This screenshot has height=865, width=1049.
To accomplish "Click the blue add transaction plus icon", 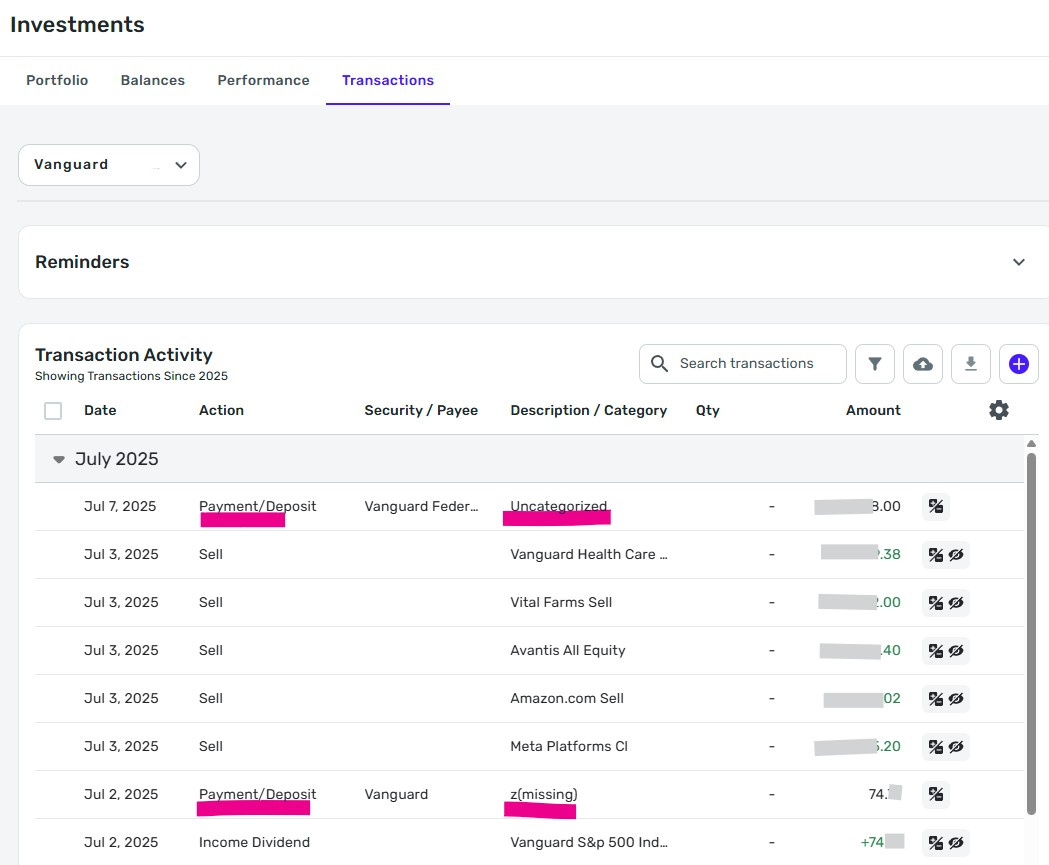I will point(1018,364).
